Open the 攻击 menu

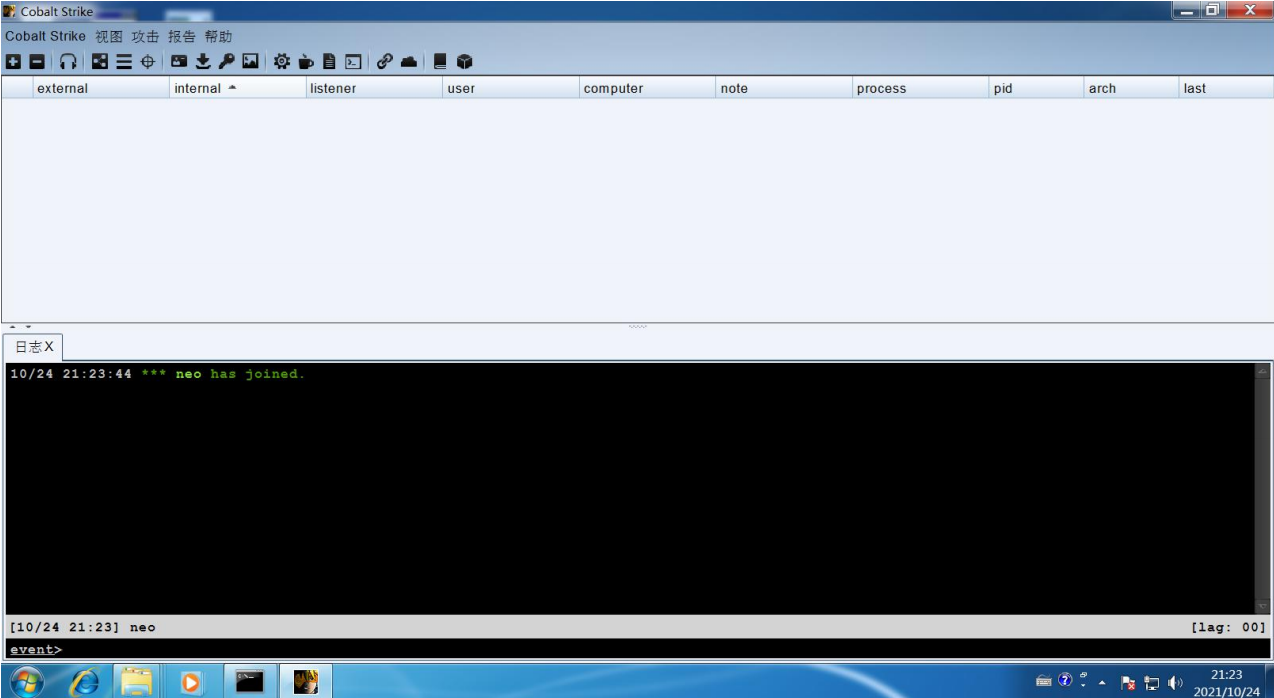tap(146, 36)
